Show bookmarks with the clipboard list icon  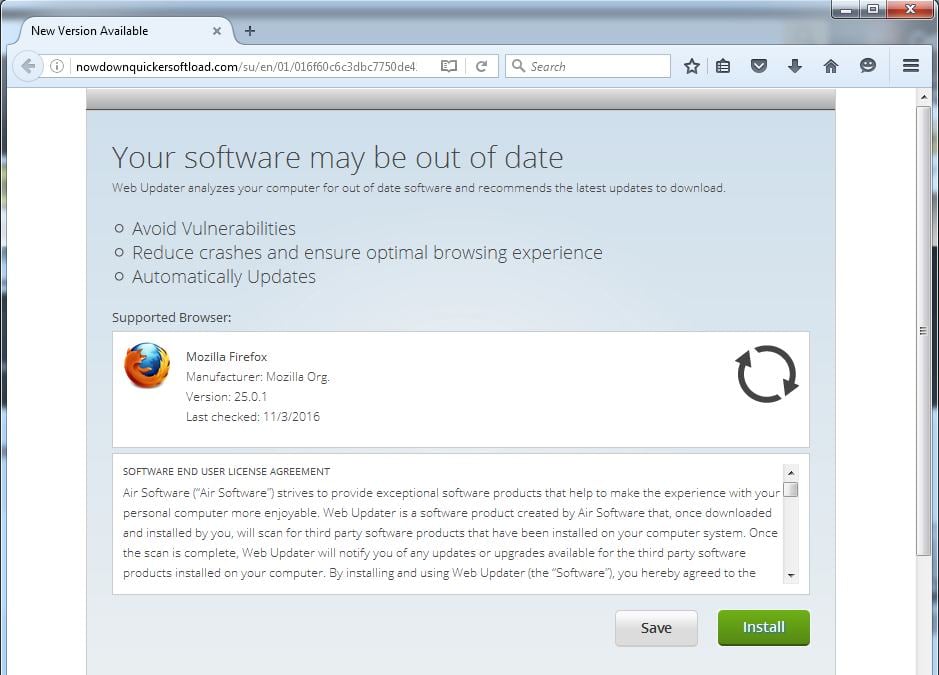pyautogui.click(x=723, y=66)
